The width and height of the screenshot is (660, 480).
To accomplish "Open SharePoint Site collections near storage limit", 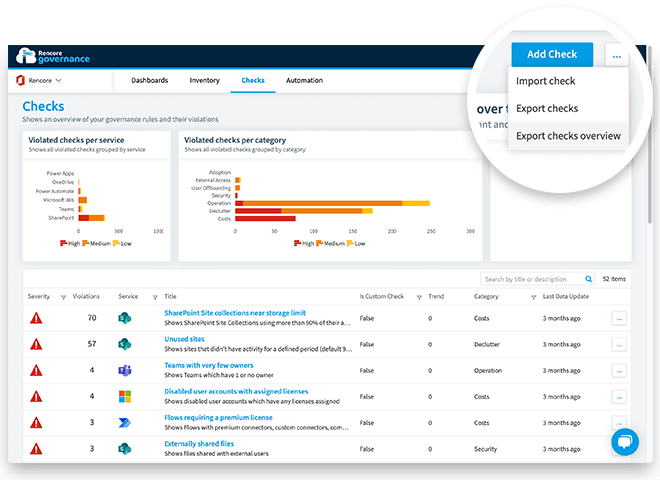I will [x=235, y=313].
